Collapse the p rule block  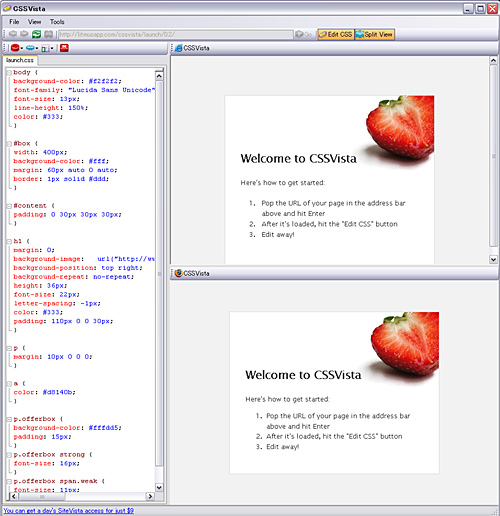click(9, 348)
